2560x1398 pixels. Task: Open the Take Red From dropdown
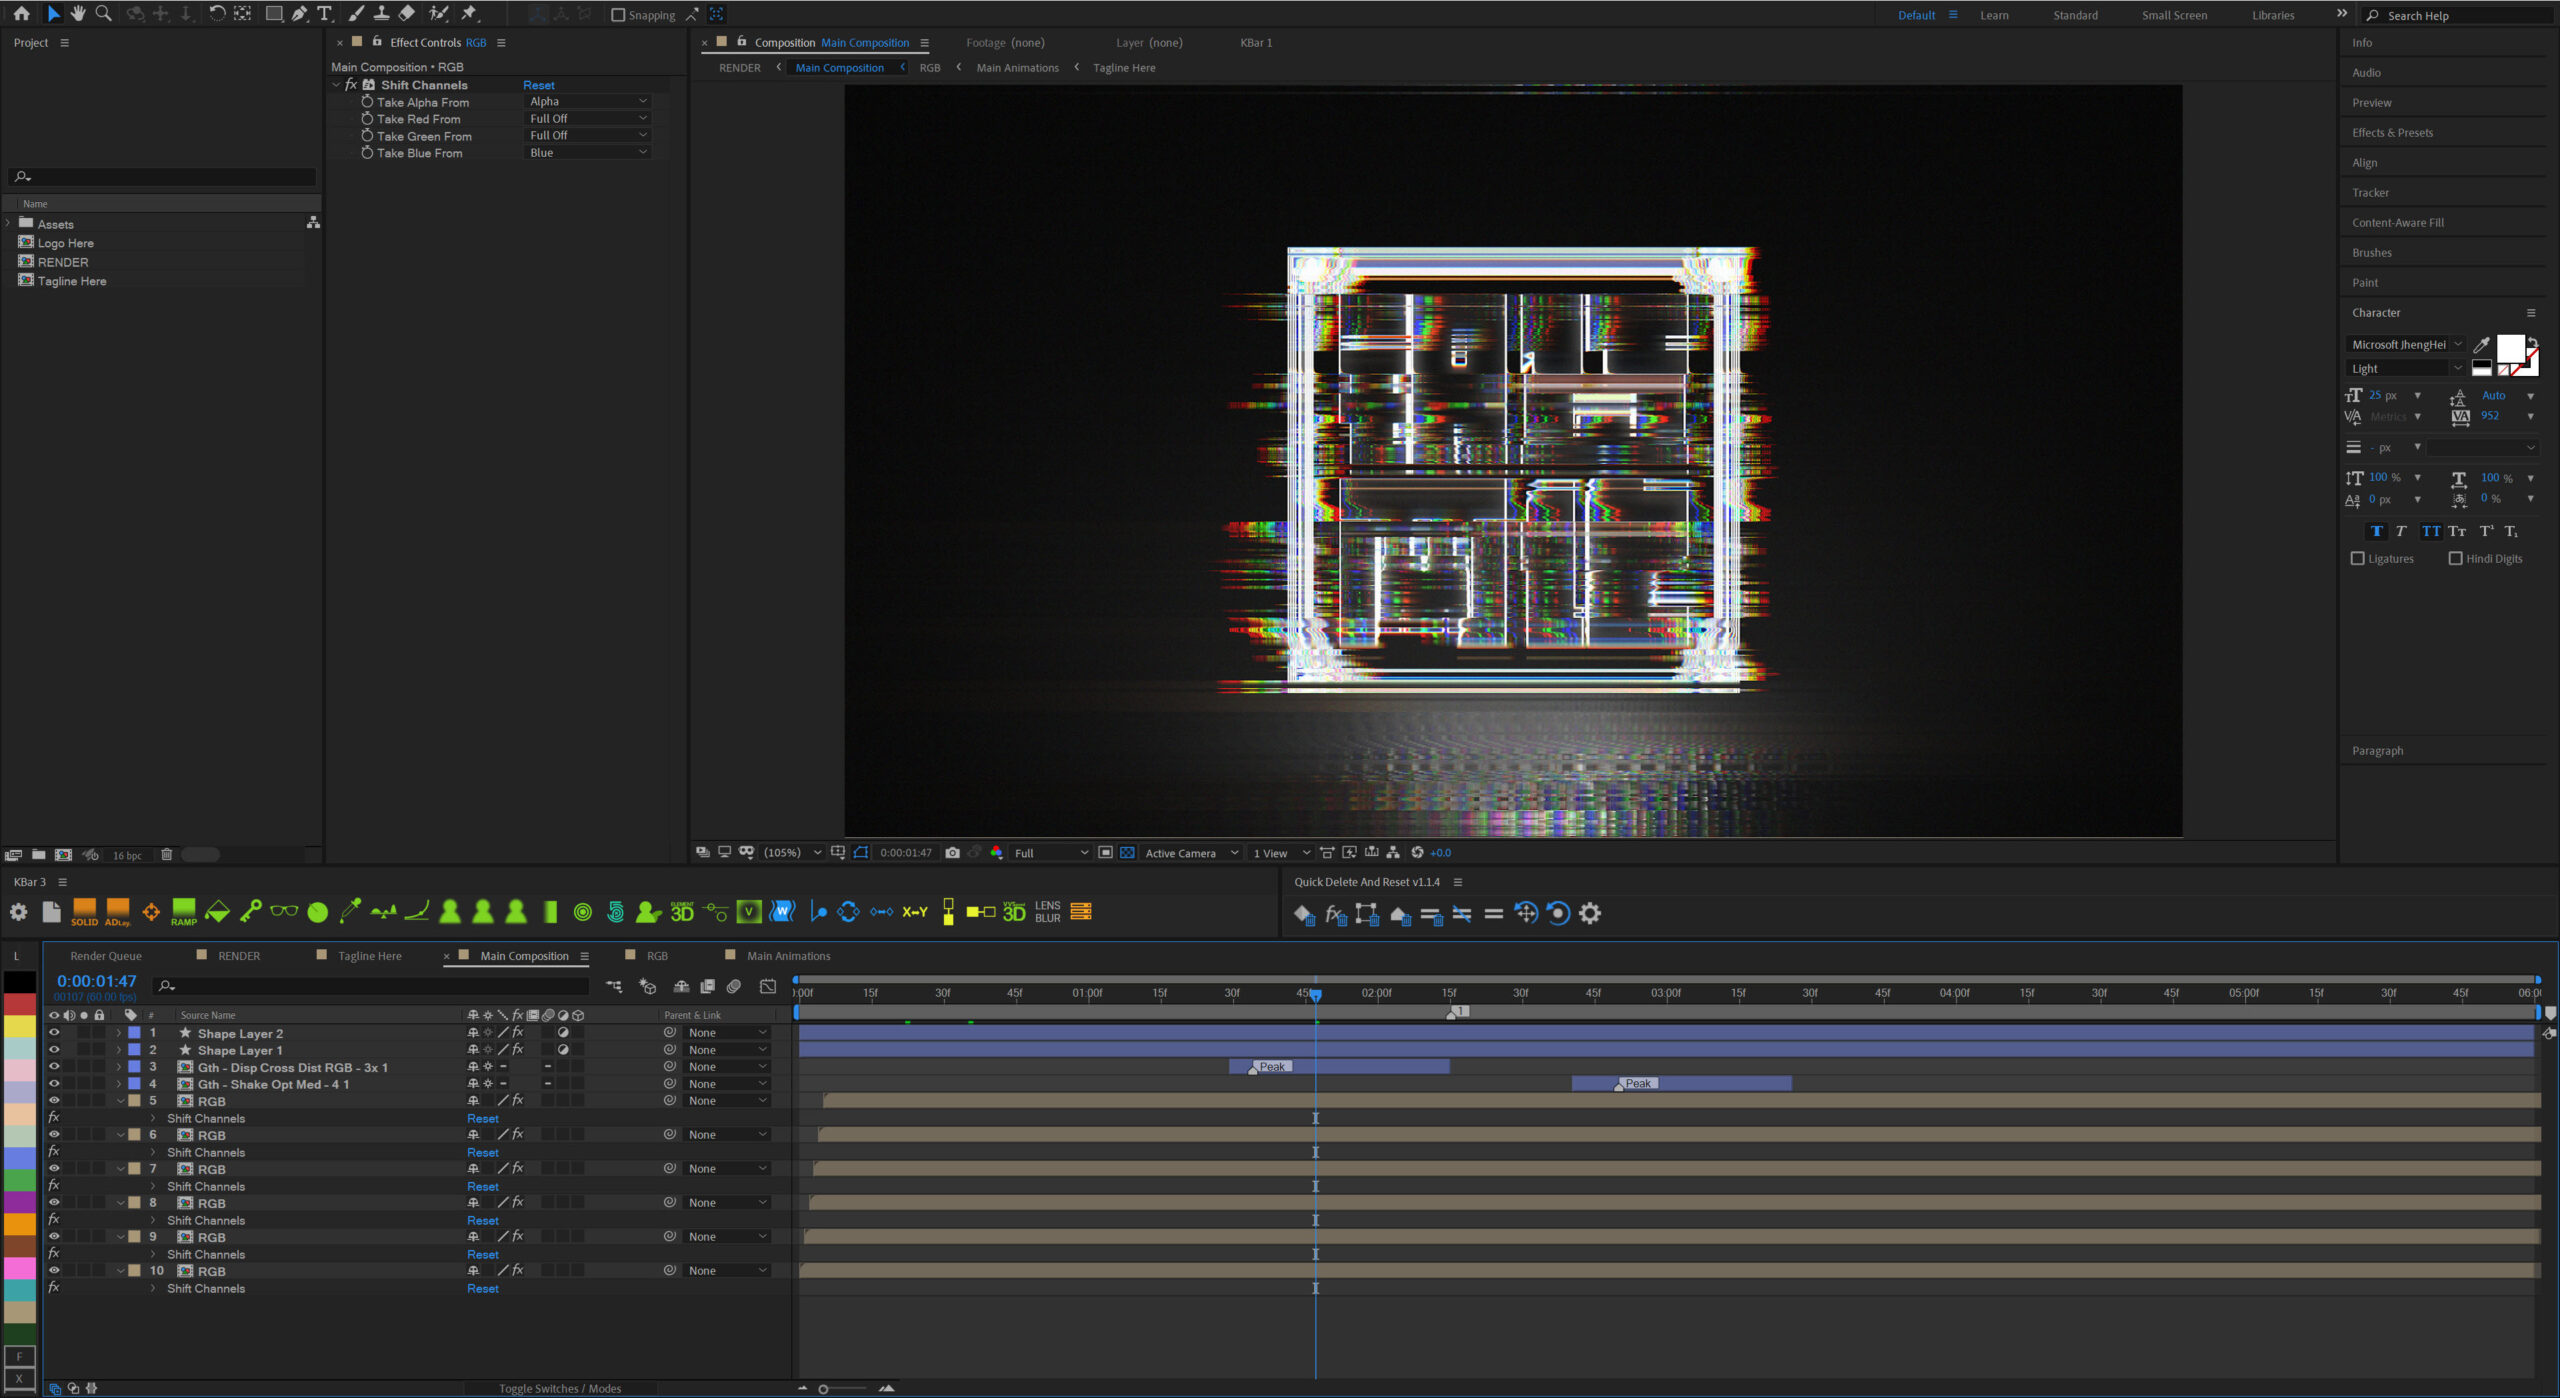[587, 118]
